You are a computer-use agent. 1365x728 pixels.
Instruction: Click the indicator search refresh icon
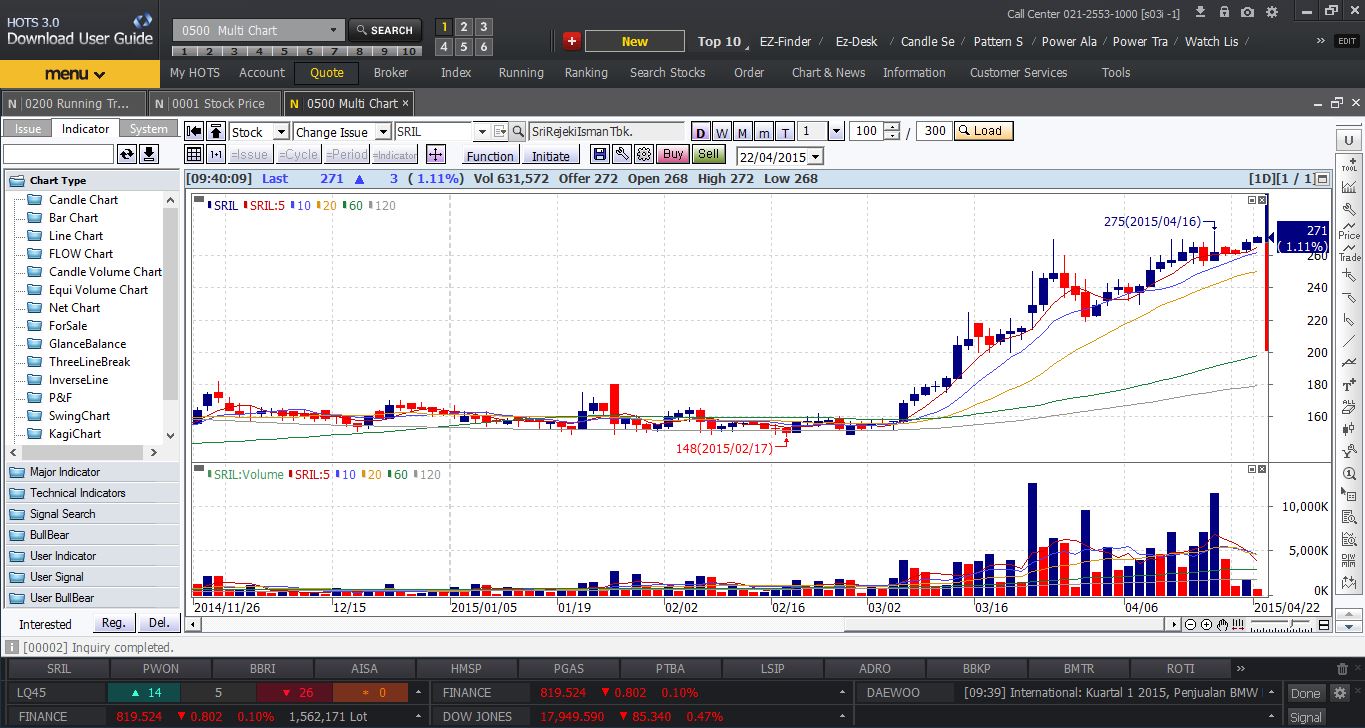point(127,154)
